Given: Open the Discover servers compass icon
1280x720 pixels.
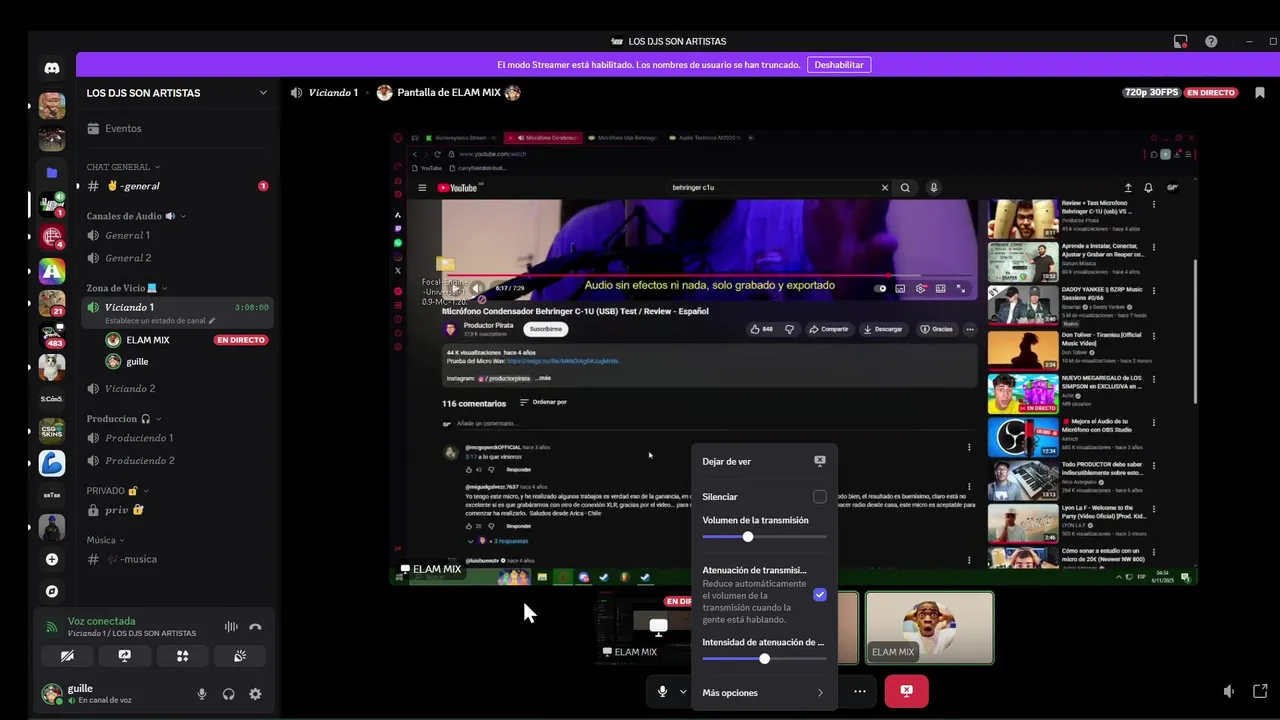Looking at the screenshot, I should (52, 591).
